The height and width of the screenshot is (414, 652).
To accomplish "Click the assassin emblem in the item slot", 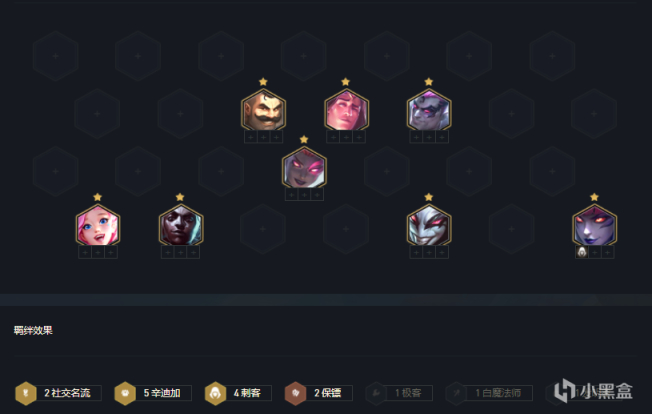I will tap(582, 252).
